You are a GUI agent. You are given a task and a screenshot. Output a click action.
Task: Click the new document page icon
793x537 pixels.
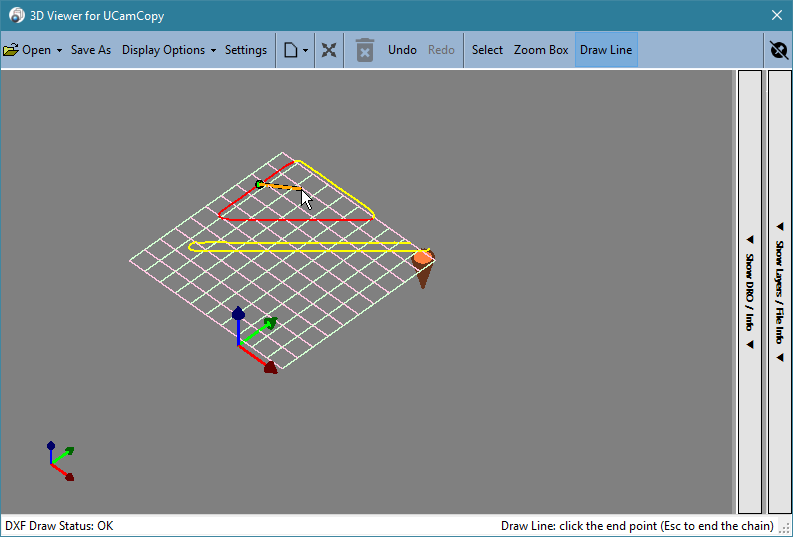(290, 50)
